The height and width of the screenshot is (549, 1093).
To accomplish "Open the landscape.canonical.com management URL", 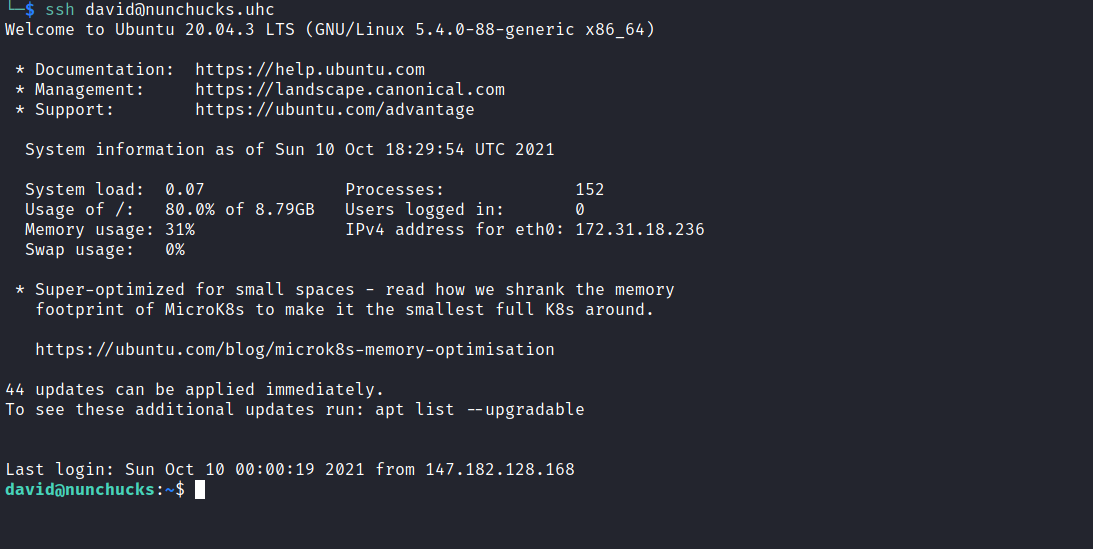I will pyautogui.click(x=350, y=90).
